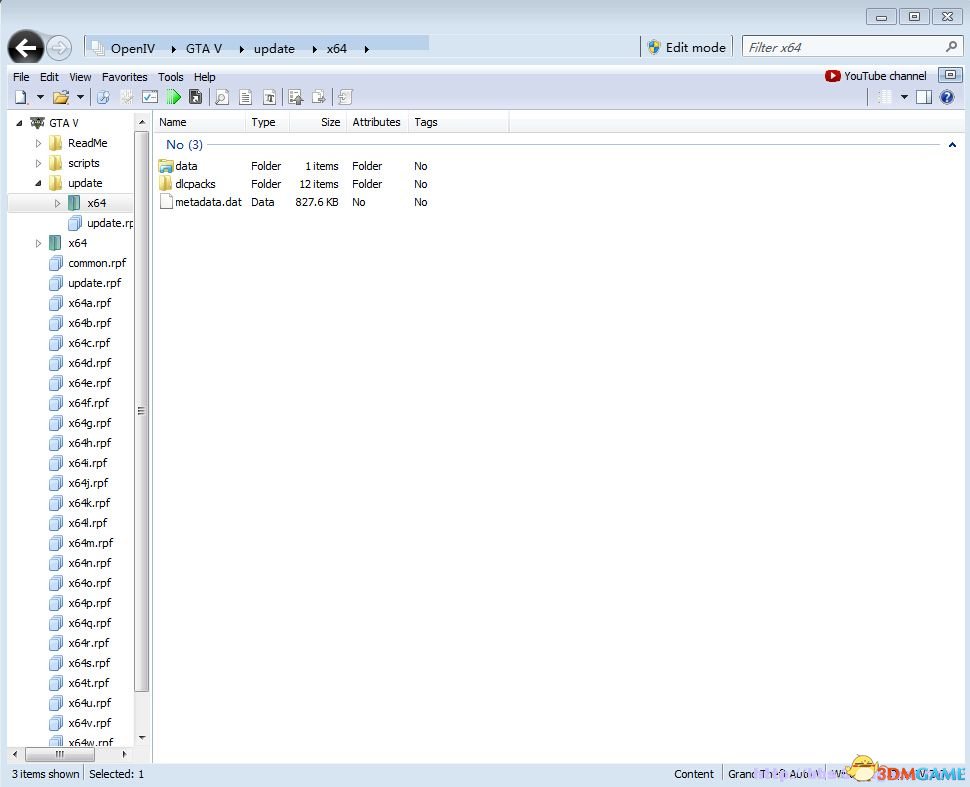Open the View menu

click(80, 77)
